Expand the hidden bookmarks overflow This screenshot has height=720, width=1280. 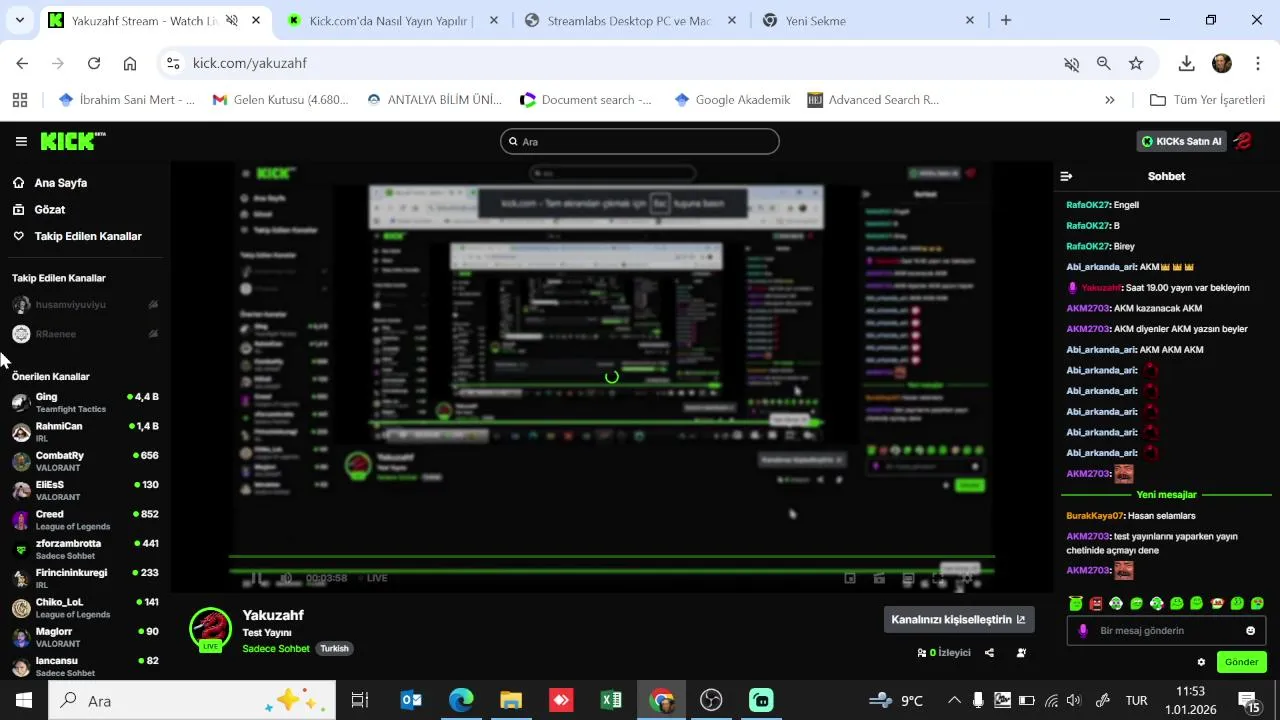1109,99
